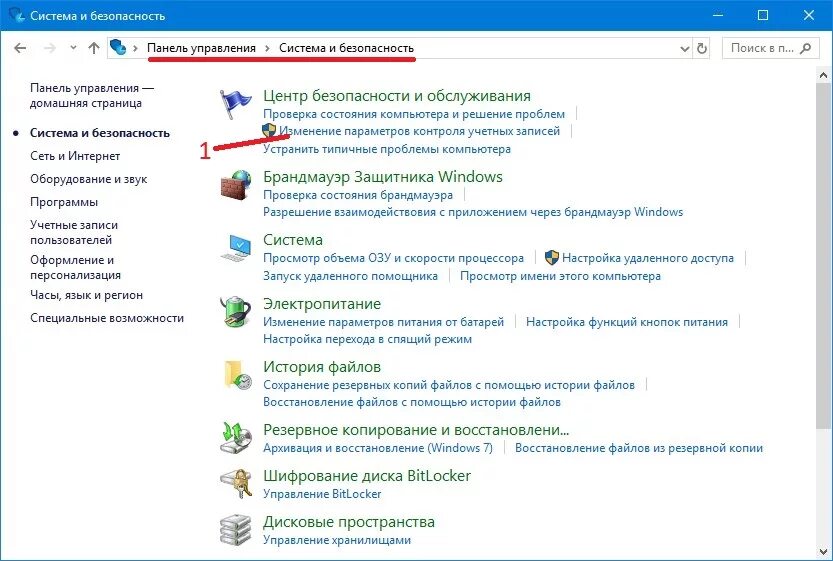
Task: Click the BitLocker lock and keys icon
Action: coord(235,484)
